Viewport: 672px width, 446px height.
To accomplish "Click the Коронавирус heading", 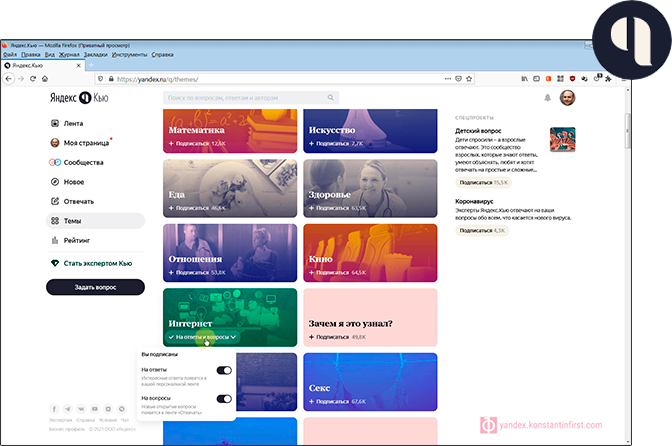I will click(x=474, y=201).
